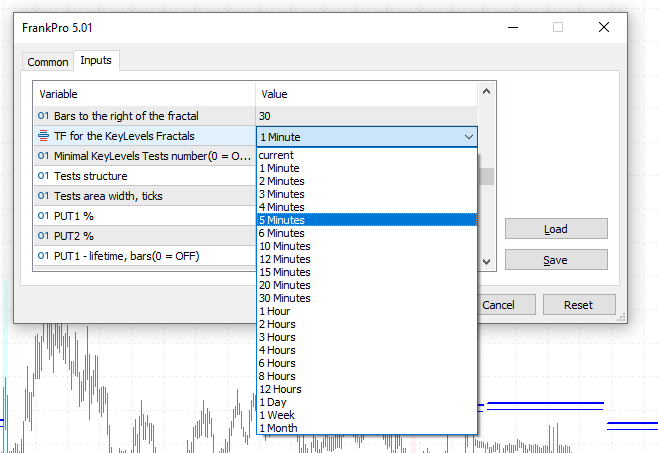Viewport: 658px width, 453px height.
Task: Click the Cancel button
Action: 498,305
